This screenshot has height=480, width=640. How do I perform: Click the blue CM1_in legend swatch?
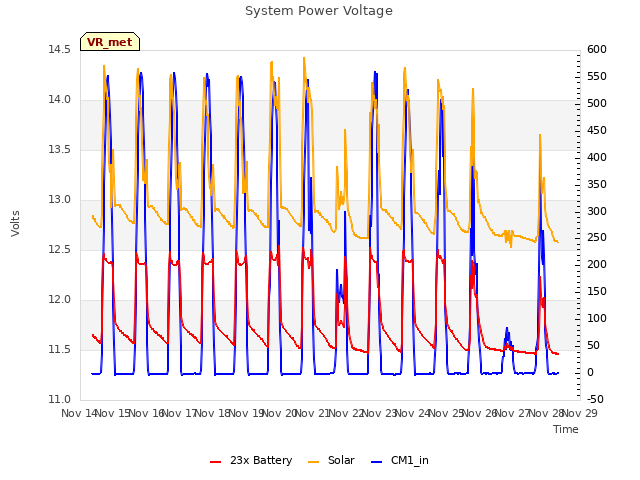(376, 462)
